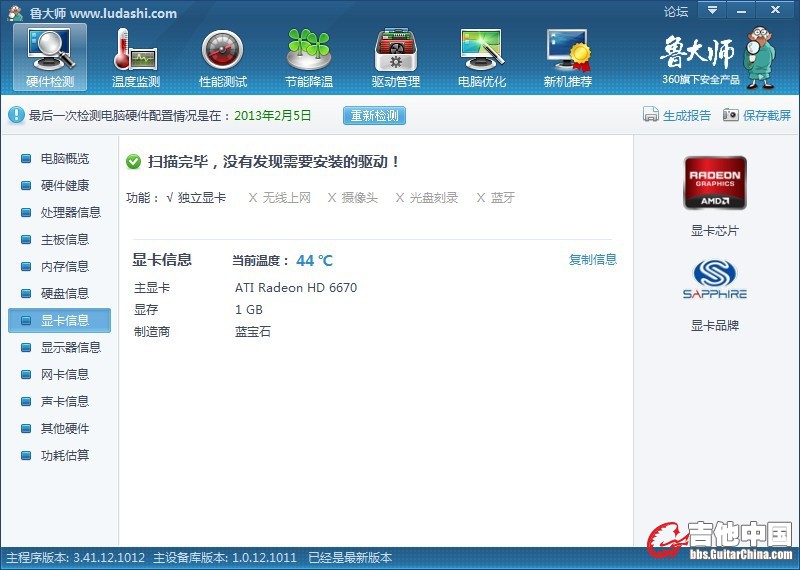800x570 pixels.
Task: Click 生成报告 to generate report
Action: point(677,116)
